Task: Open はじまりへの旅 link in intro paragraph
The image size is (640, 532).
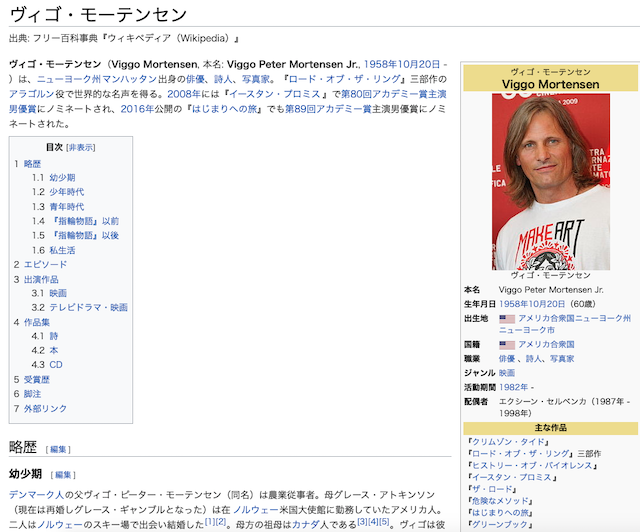Action: [x=224, y=109]
